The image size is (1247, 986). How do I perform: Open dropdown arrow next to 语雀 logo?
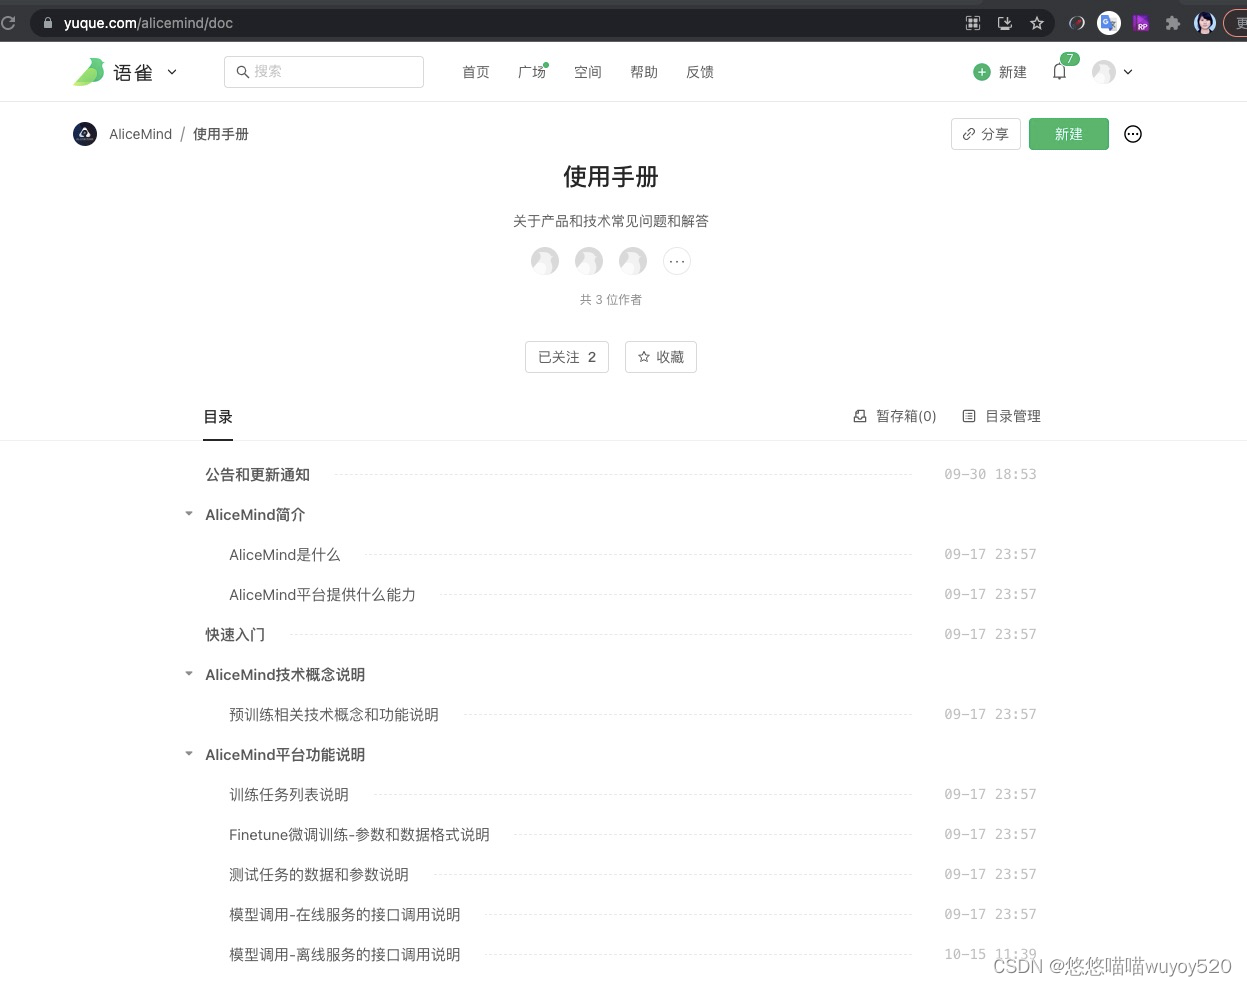click(x=172, y=72)
